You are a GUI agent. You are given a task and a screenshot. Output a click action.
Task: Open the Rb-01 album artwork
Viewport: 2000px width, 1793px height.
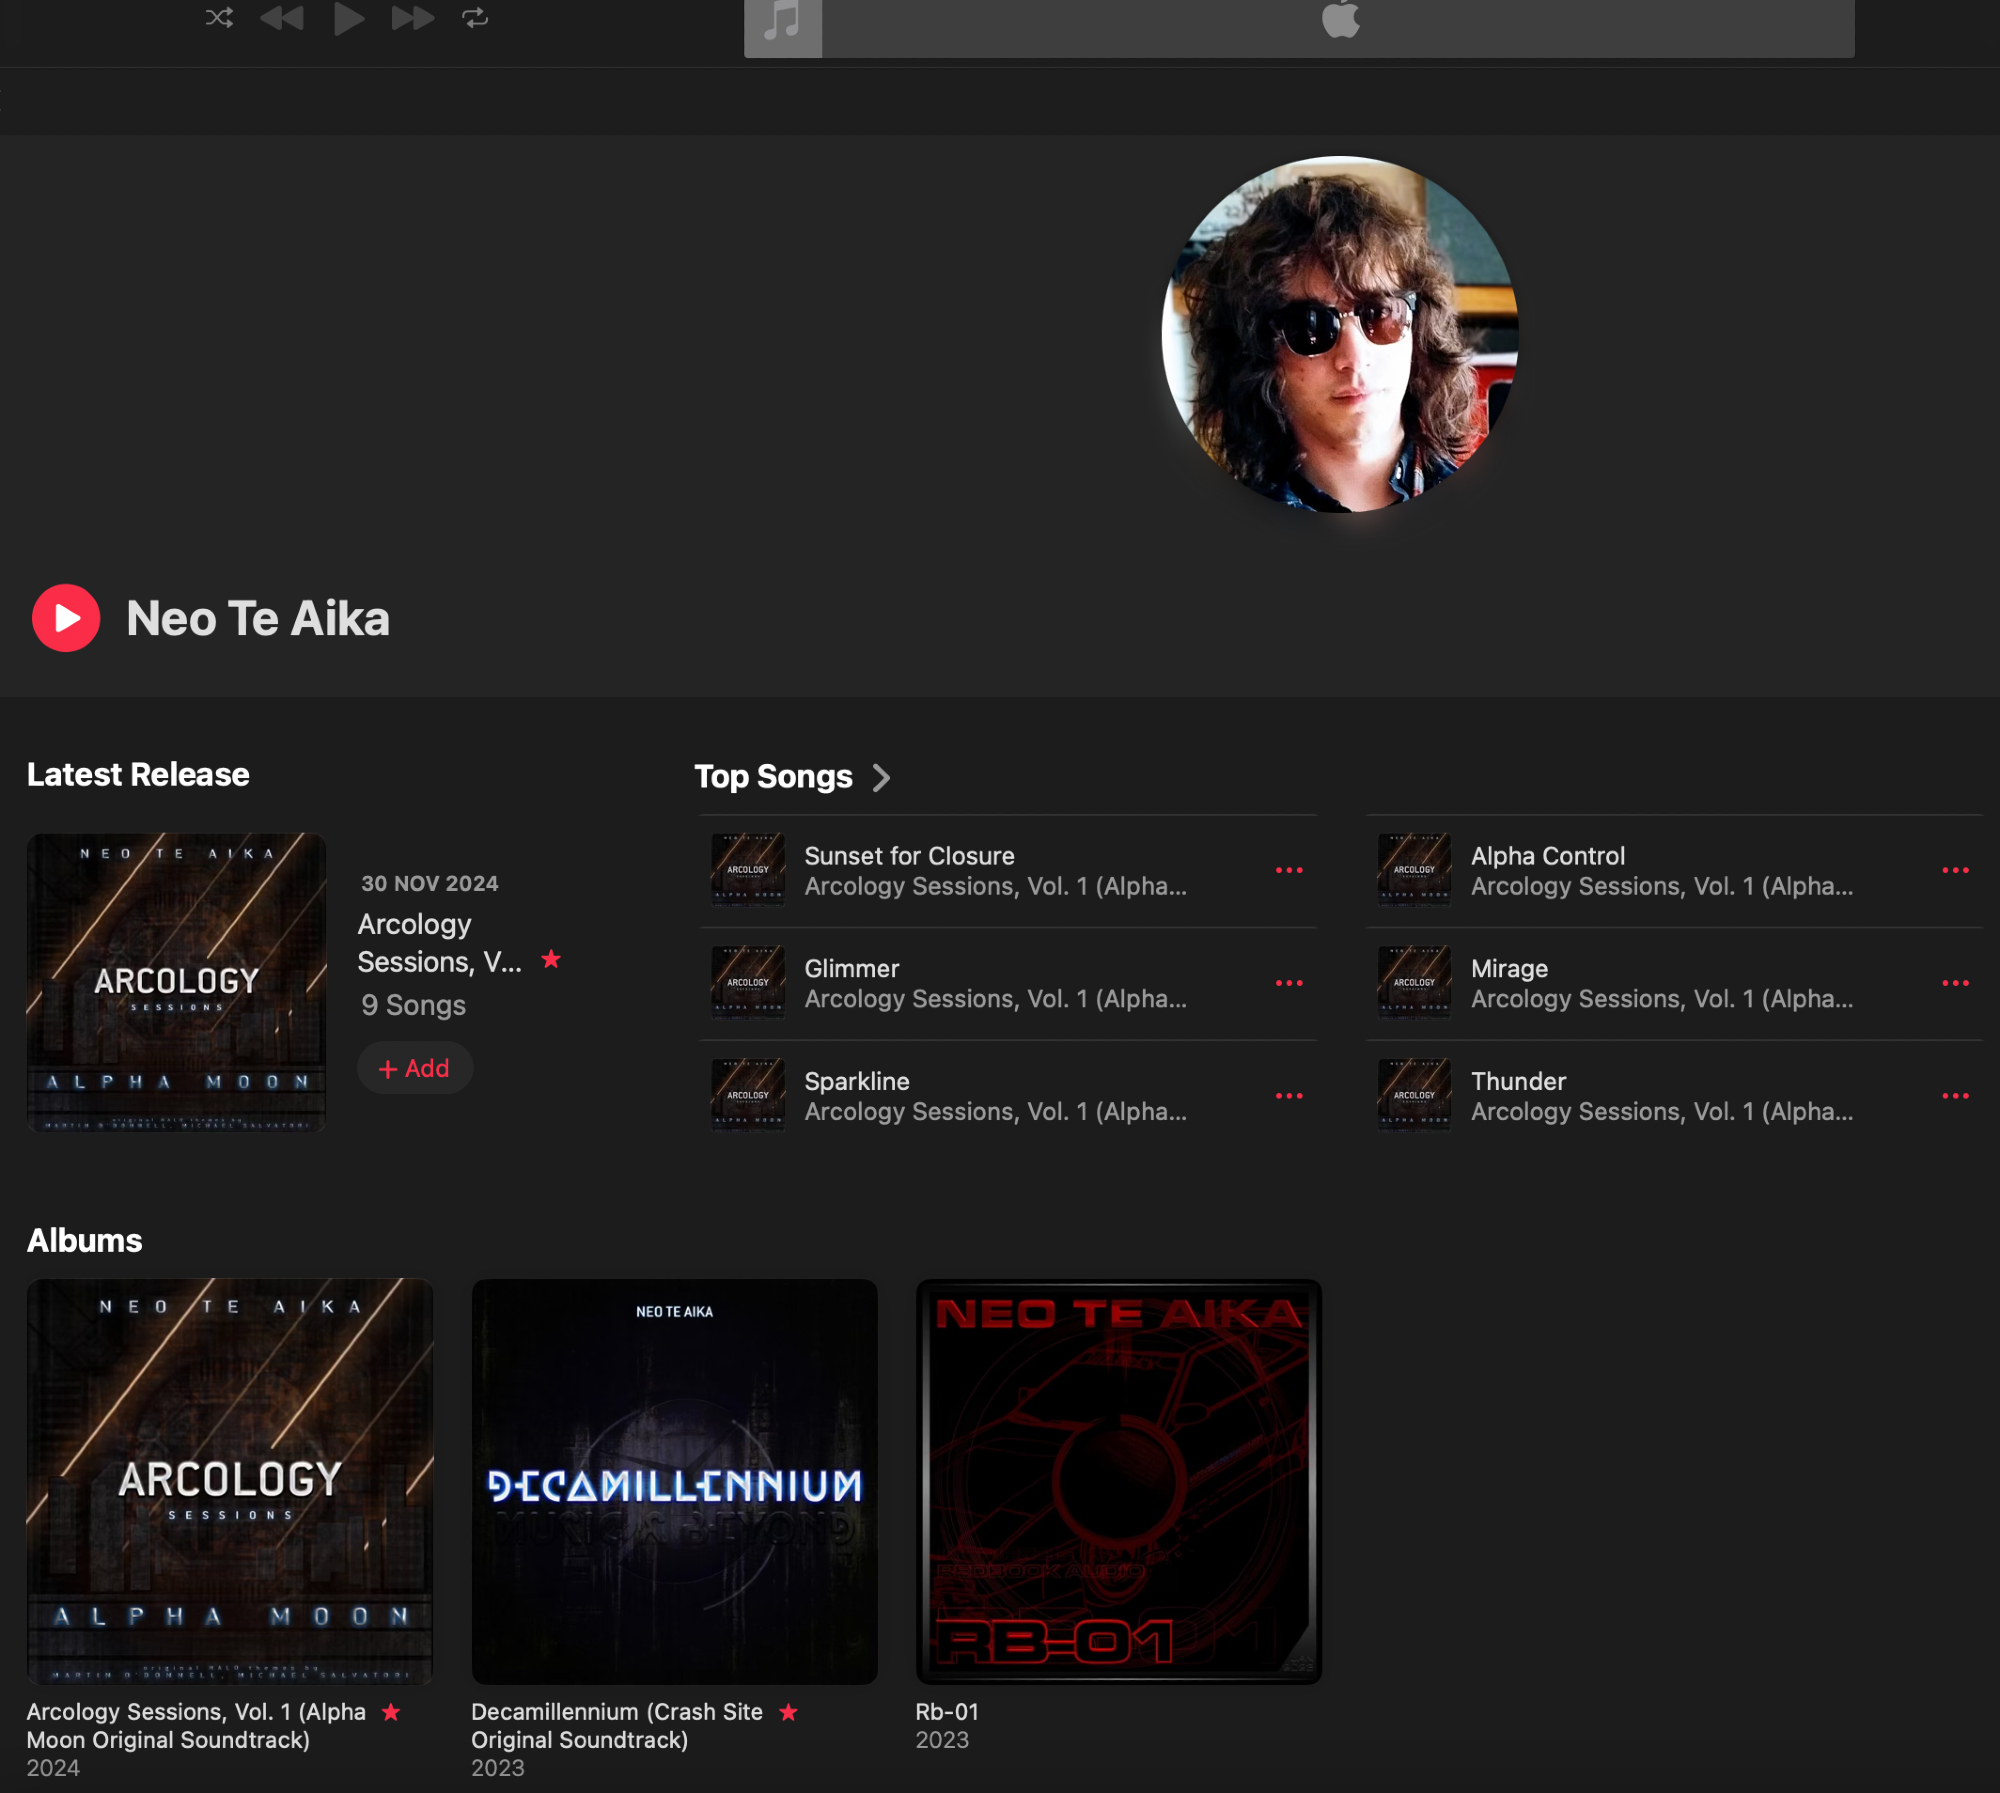tap(1118, 1481)
